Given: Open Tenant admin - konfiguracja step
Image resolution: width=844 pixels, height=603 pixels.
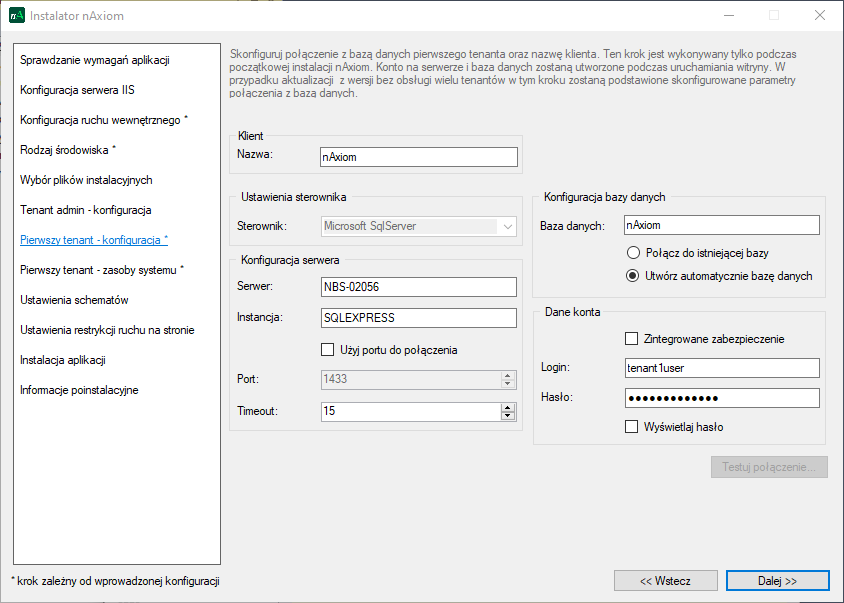Looking at the screenshot, I should (x=86, y=210).
